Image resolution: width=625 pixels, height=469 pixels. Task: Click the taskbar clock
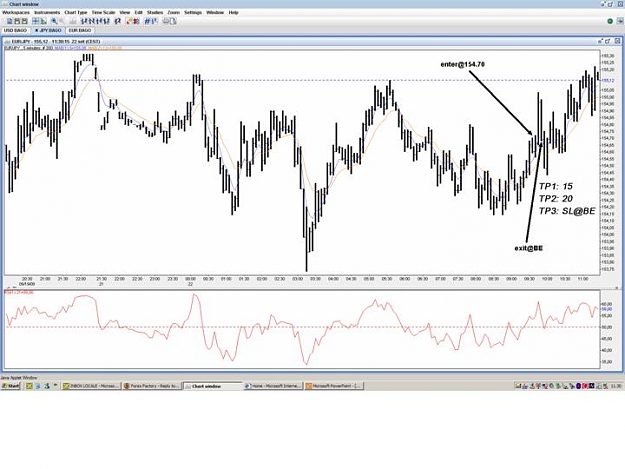click(x=616, y=386)
